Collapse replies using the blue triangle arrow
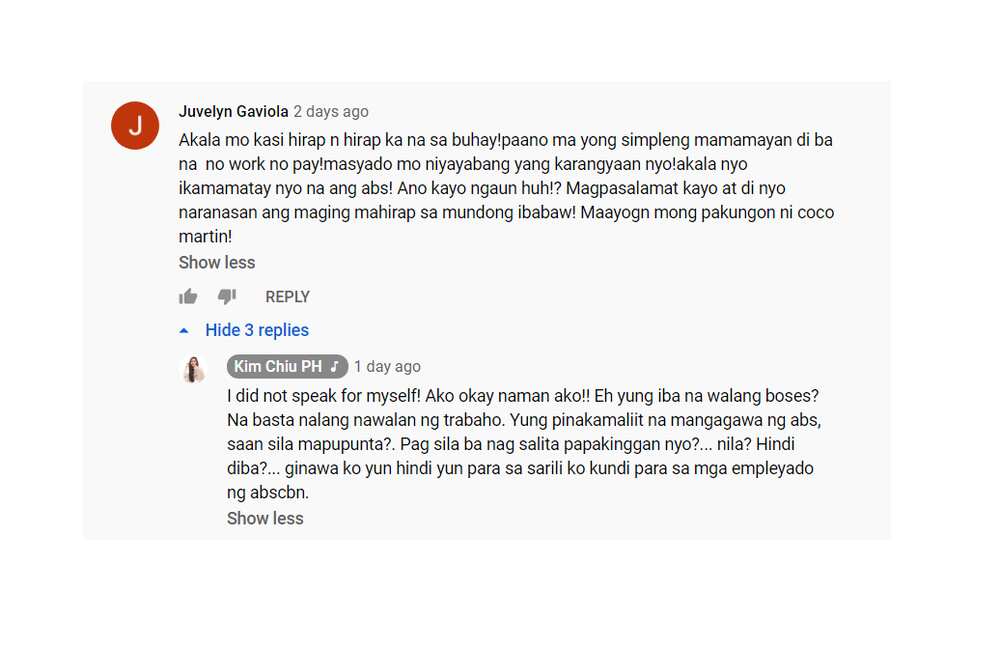The height and width of the screenshot is (649, 1000). [x=184, y=331]
